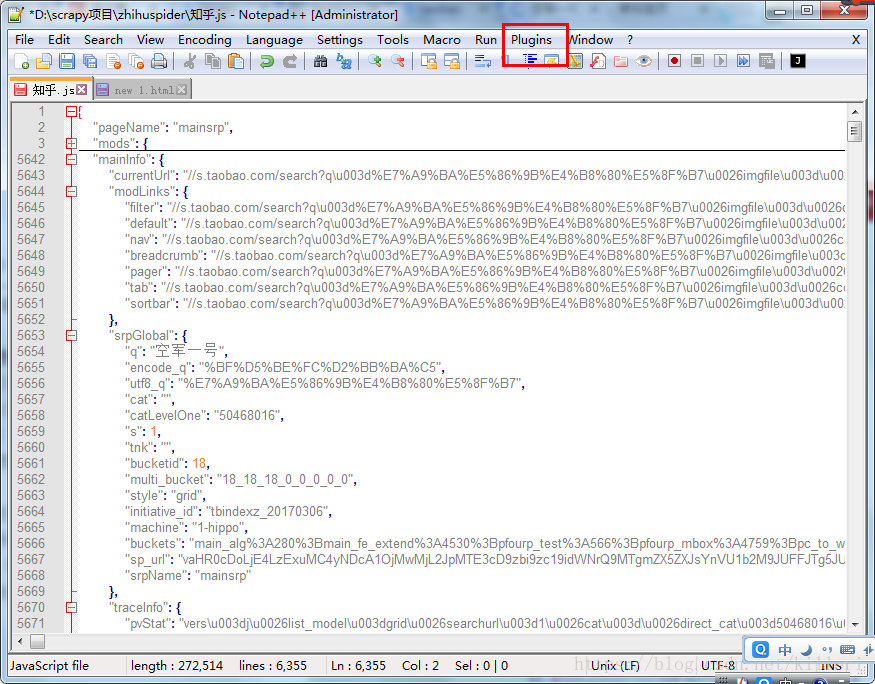Open the Window menu
Image resolution: width=875 pixels, height=684 pixels.
coord(590,40)
